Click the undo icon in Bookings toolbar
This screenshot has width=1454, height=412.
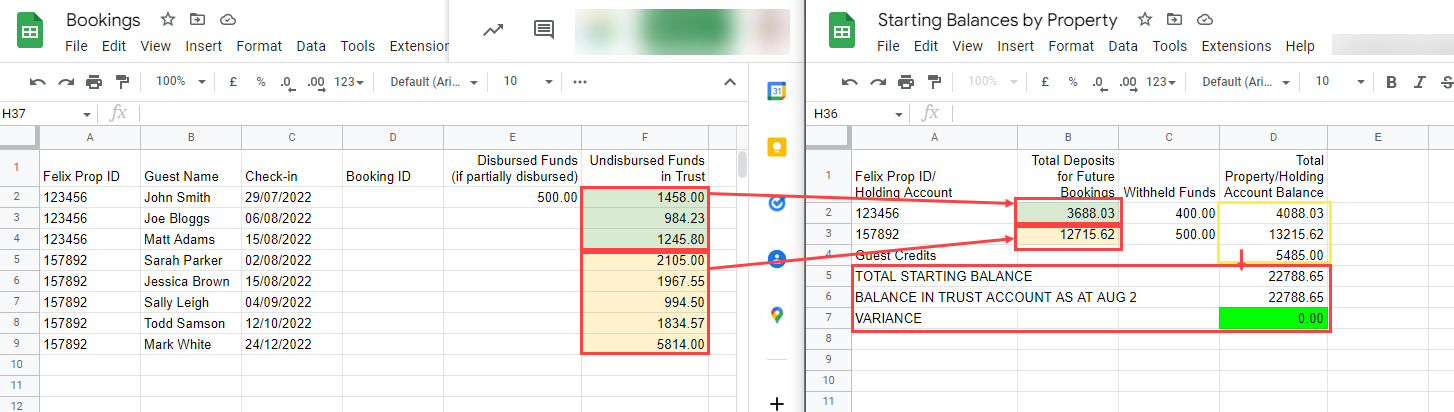click(38, 82)
